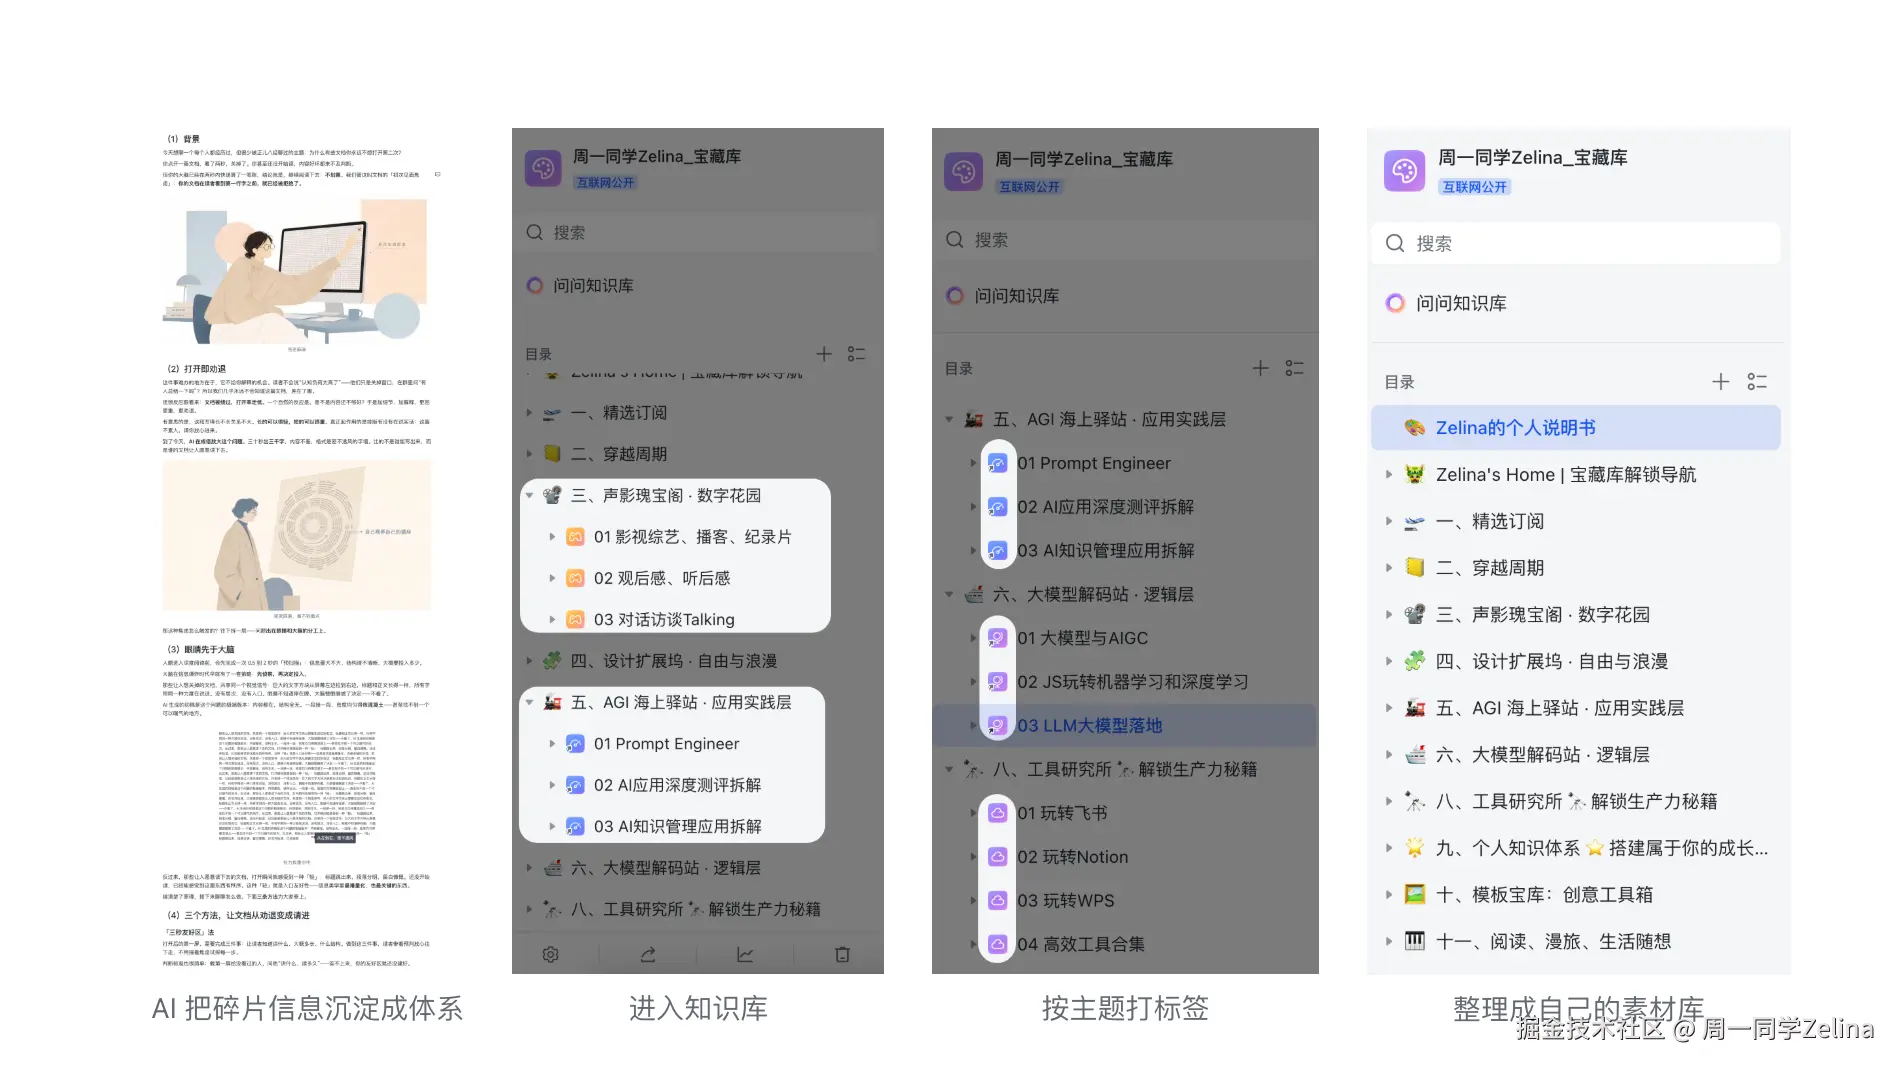Open the settings gear in the bottom toolbar
Image resolution: width=1902 pixels, height=1070 pixels.
pyautogui.click(x=550, y=954)
